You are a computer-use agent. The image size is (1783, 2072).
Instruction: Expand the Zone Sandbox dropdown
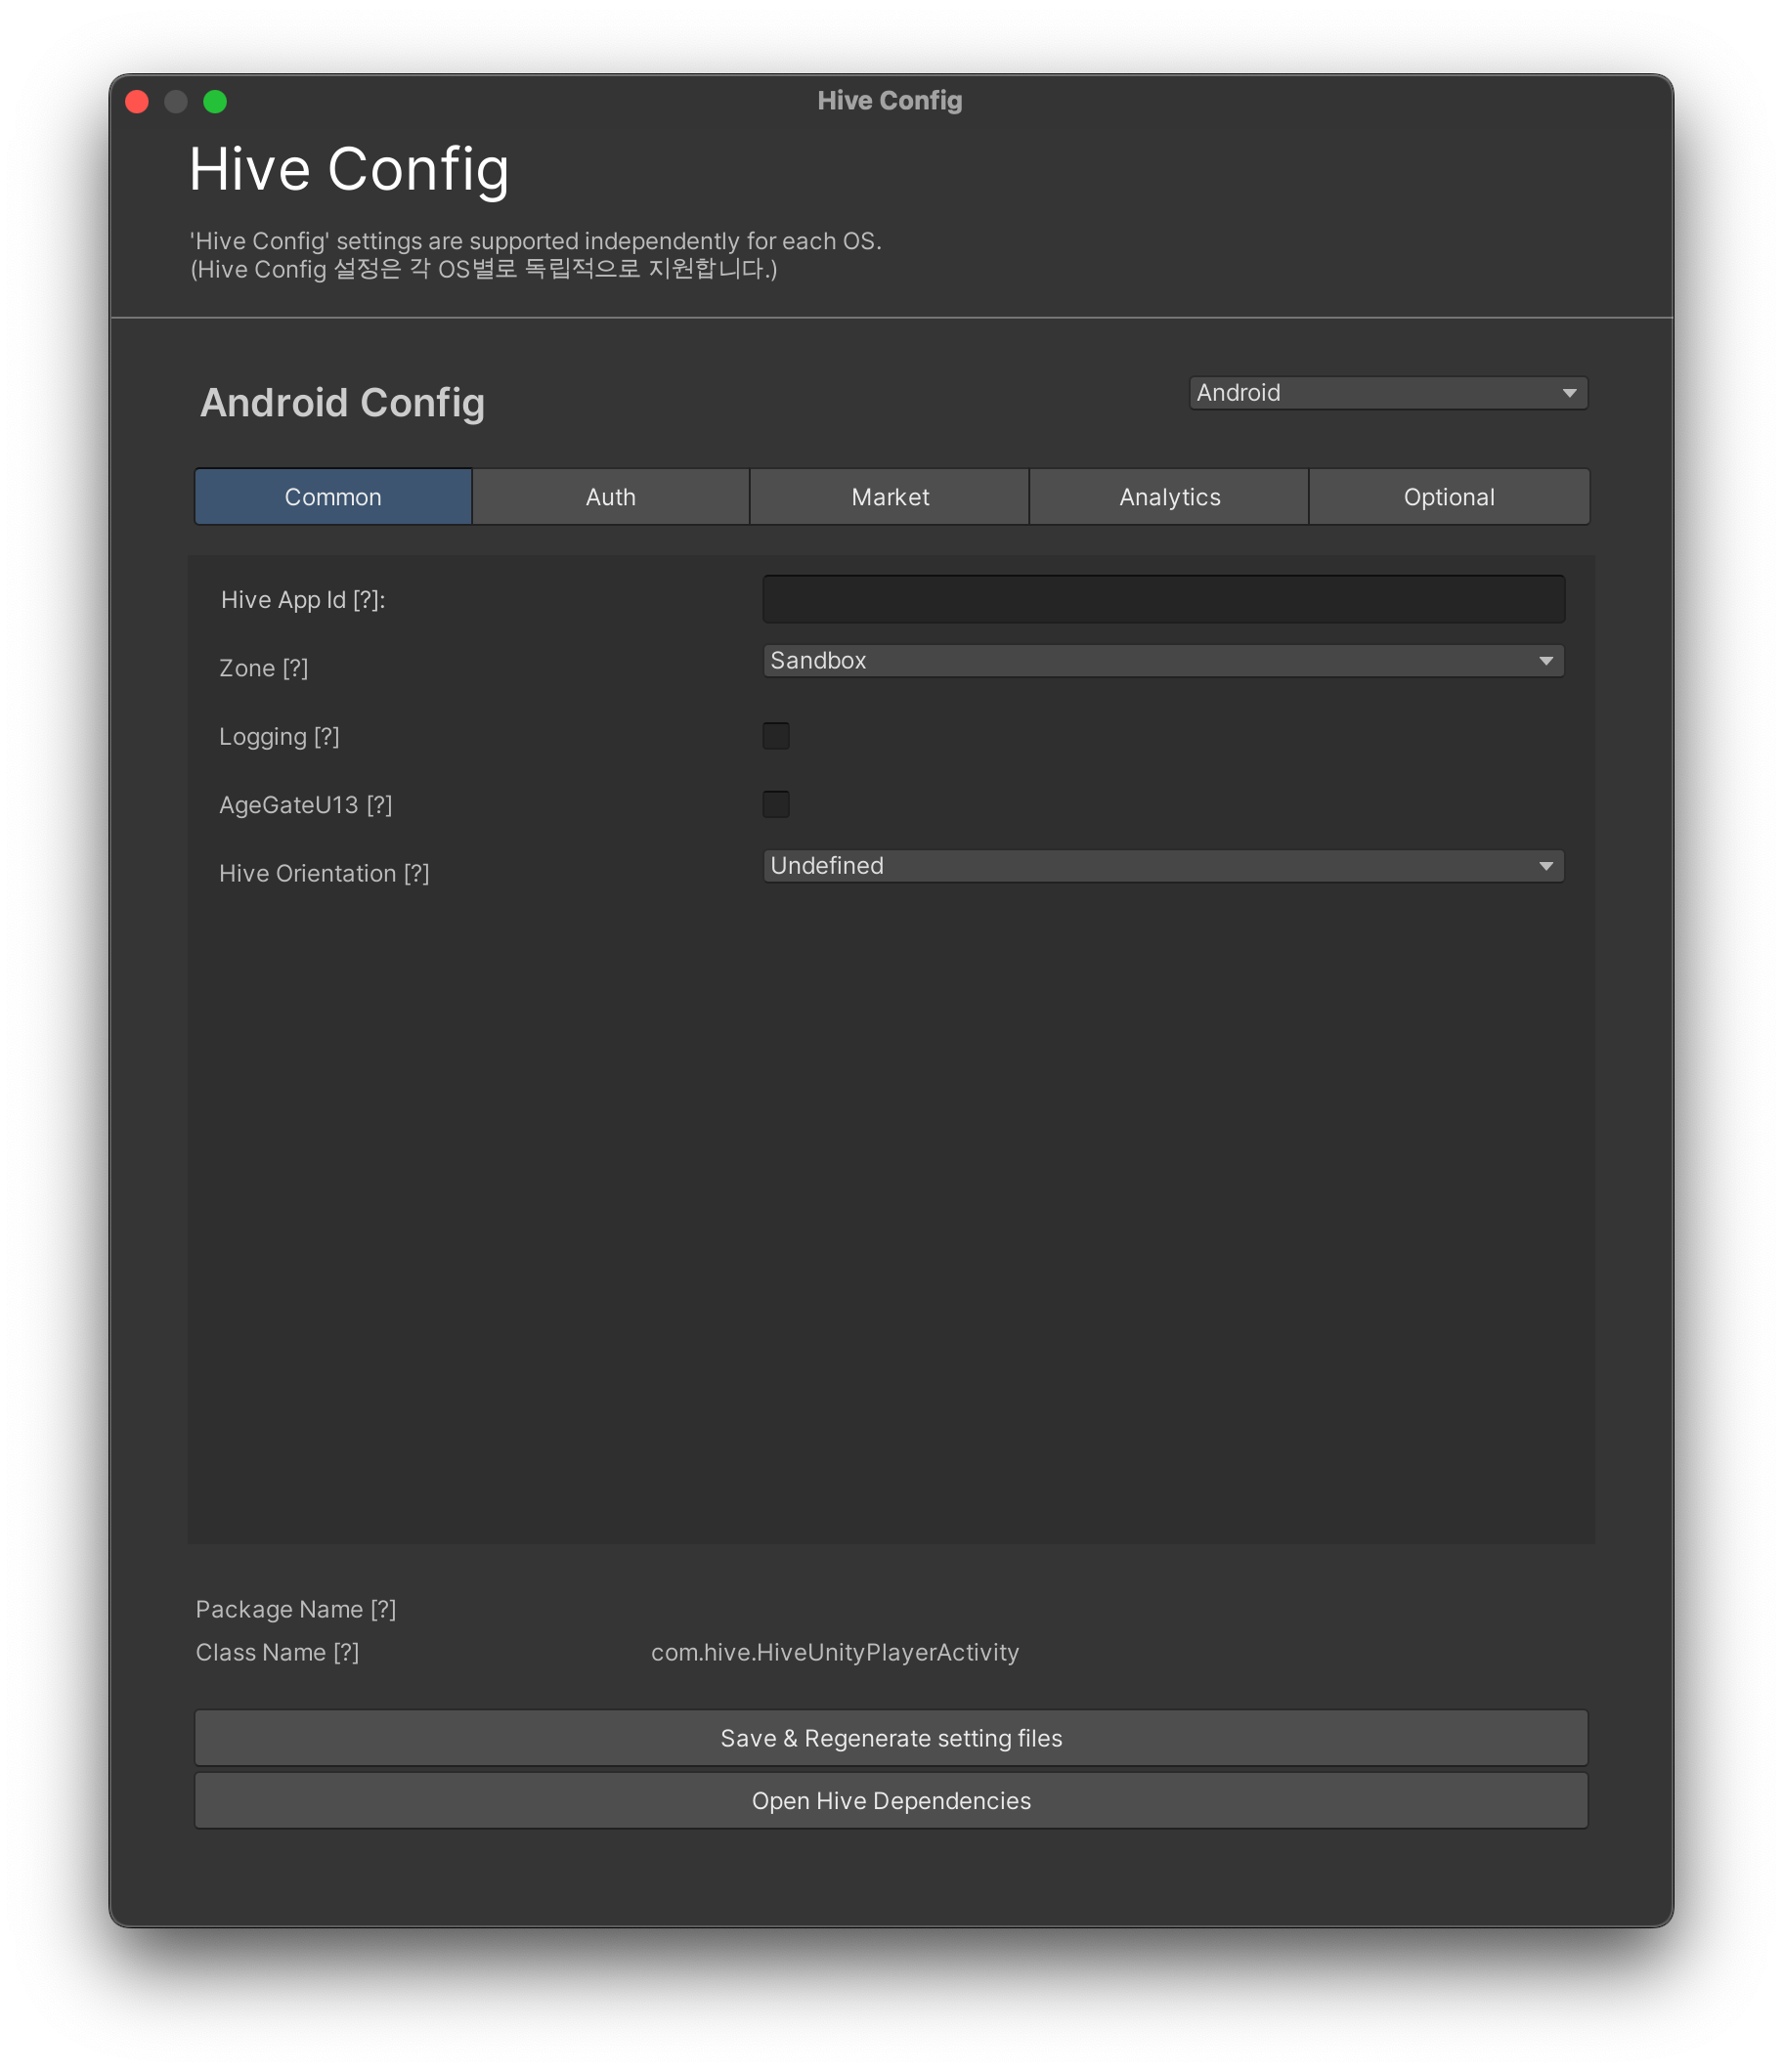coord(1163,661)
